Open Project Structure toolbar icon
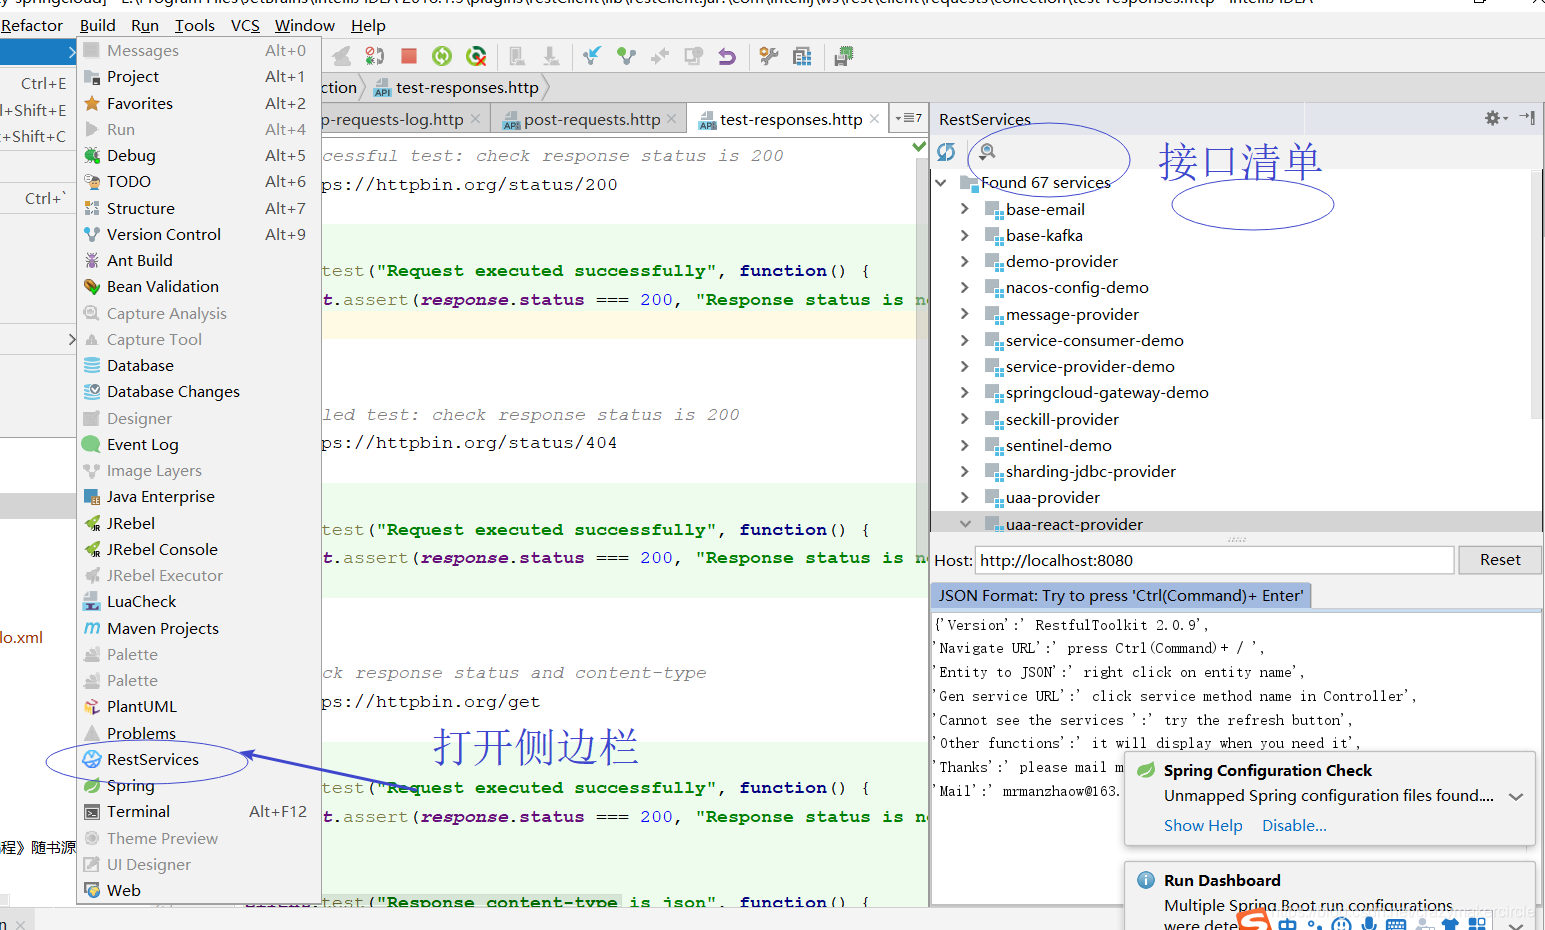The width and height of the screenshot is (1545, 930). point(802,56)
